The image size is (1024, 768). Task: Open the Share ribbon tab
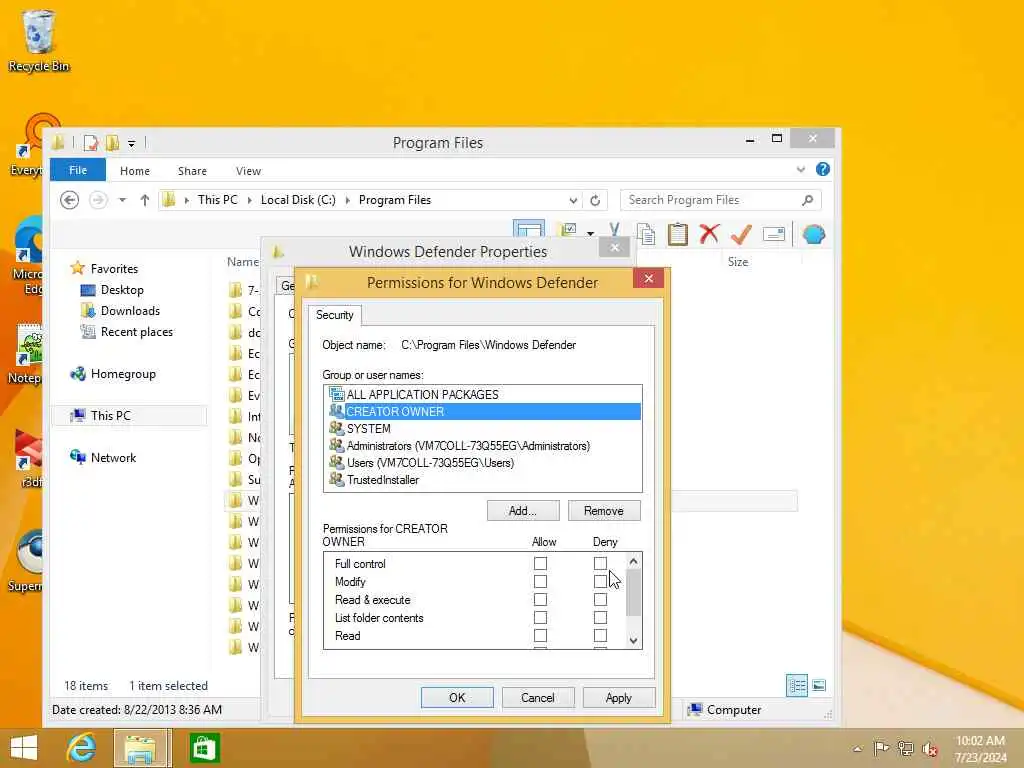[x=192, y=171]
